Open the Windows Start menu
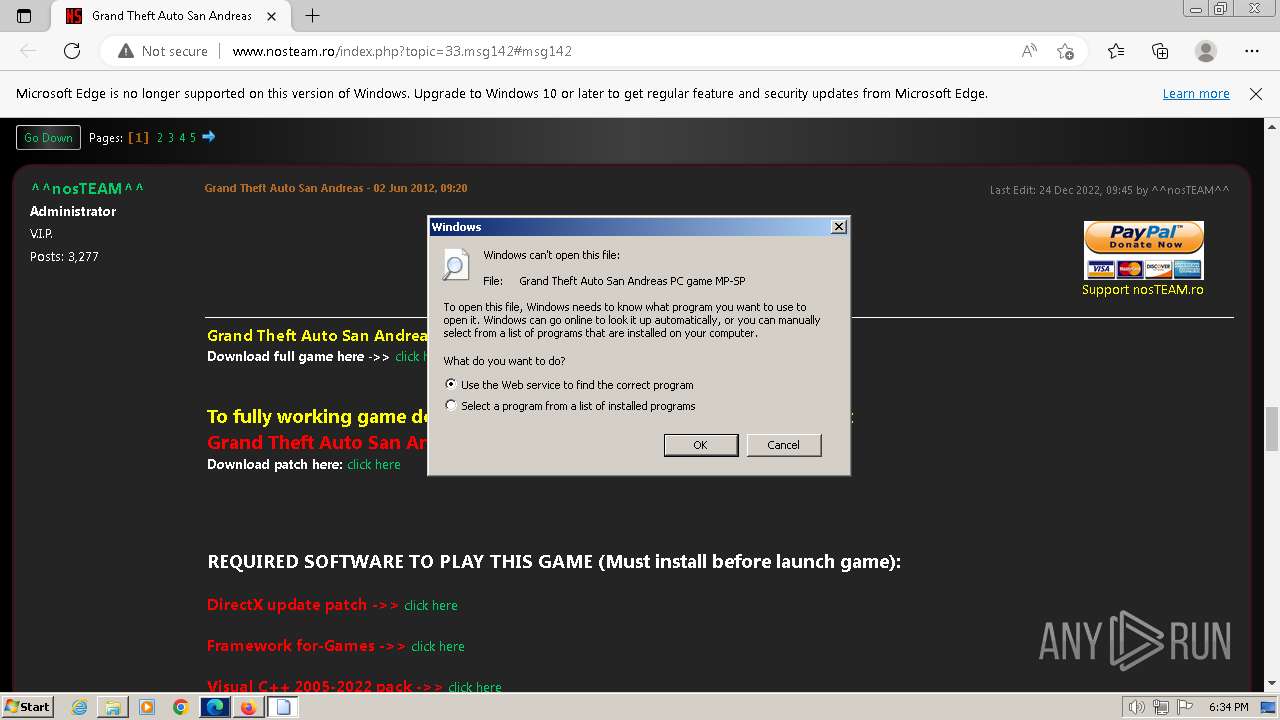 coord(27,706)
